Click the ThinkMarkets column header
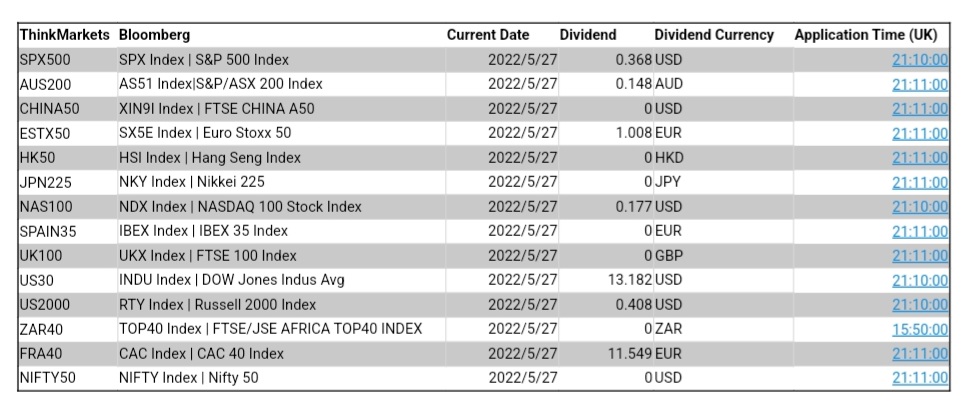961x409 pixels. click(x=64, y=35)
